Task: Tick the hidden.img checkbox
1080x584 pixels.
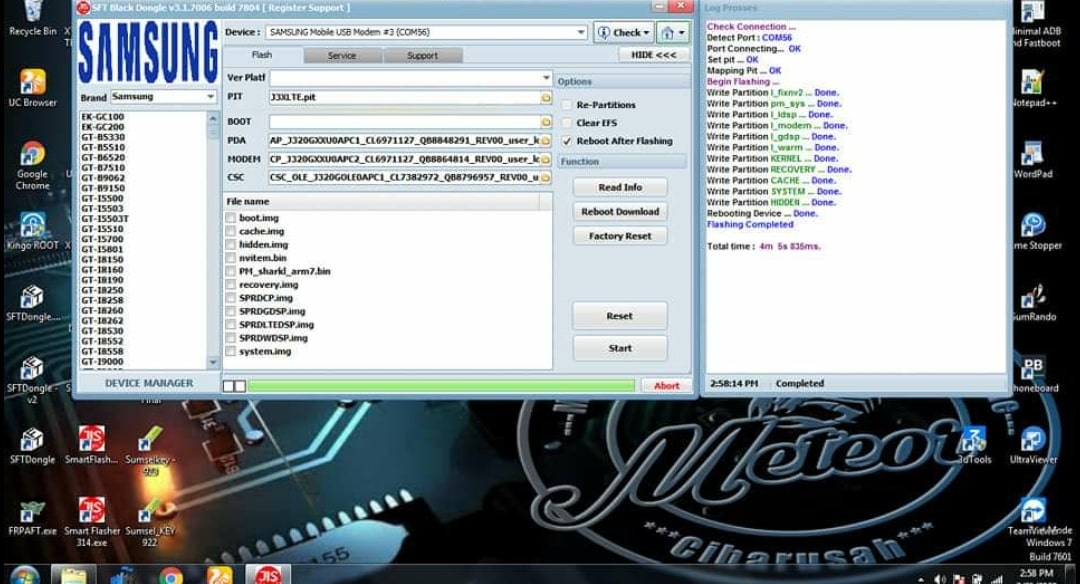Action: coord(231,244)
